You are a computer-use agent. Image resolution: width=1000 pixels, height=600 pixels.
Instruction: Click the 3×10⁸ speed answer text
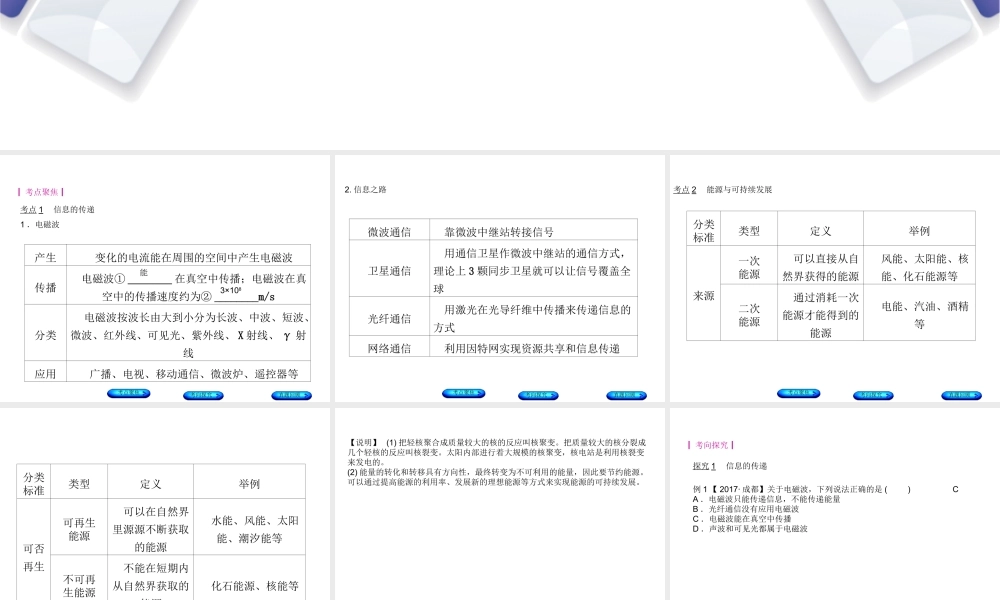click(x=230, y=290)
